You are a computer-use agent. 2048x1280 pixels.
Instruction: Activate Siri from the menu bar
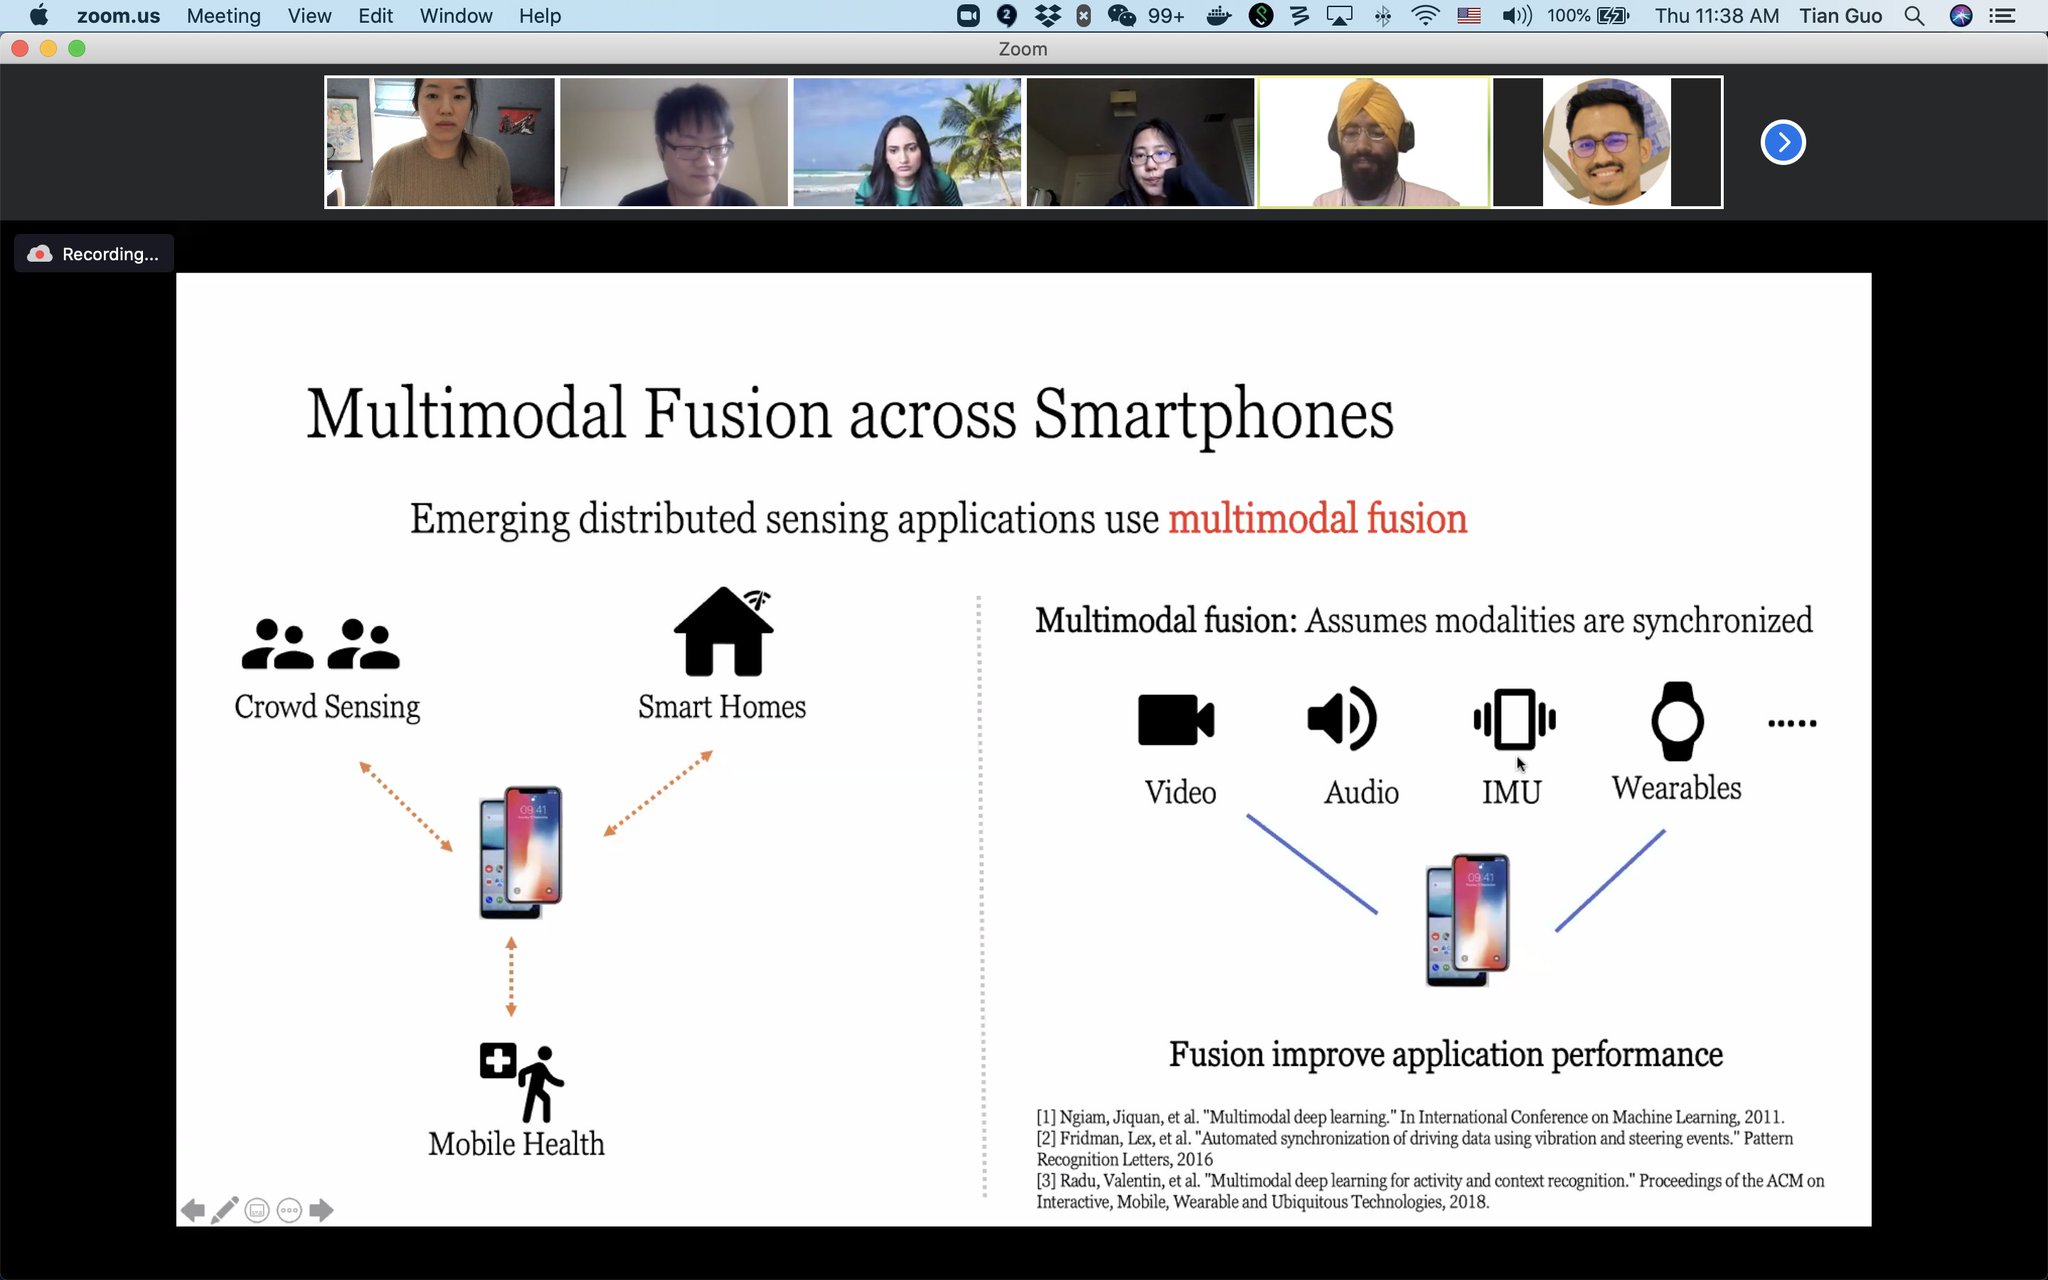point(1962,16)
